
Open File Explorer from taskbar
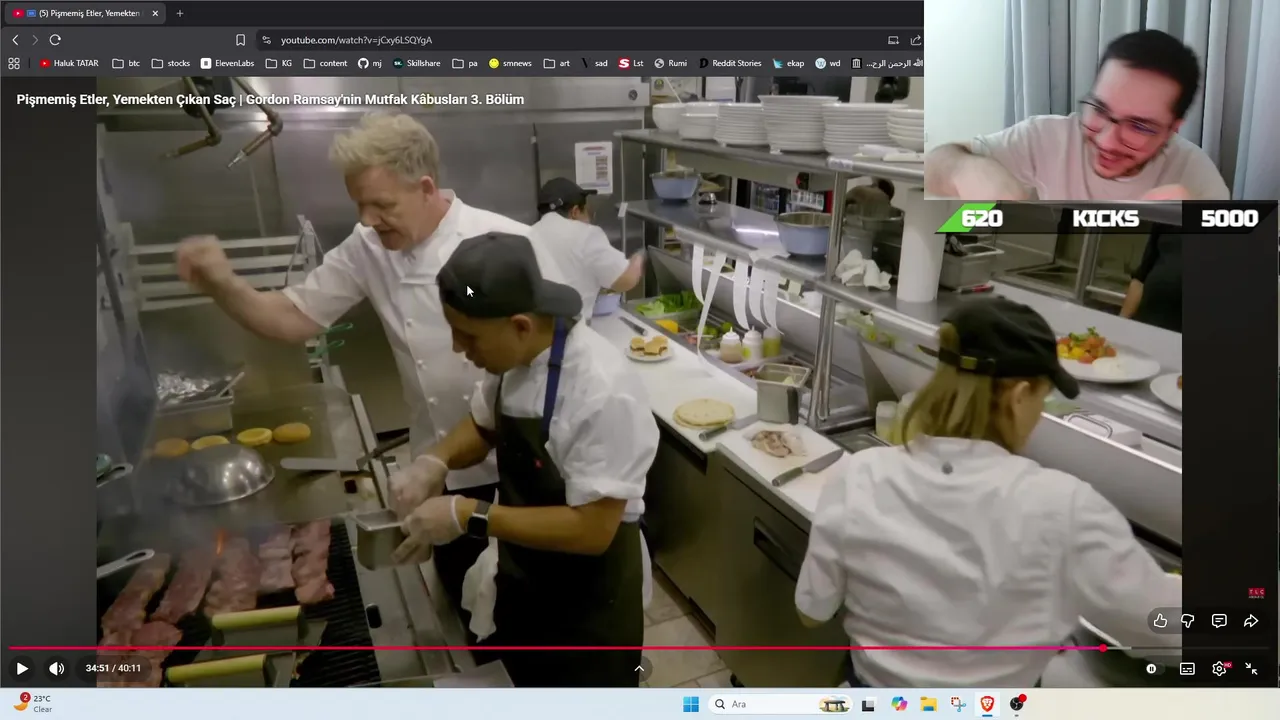click(928, 704)
